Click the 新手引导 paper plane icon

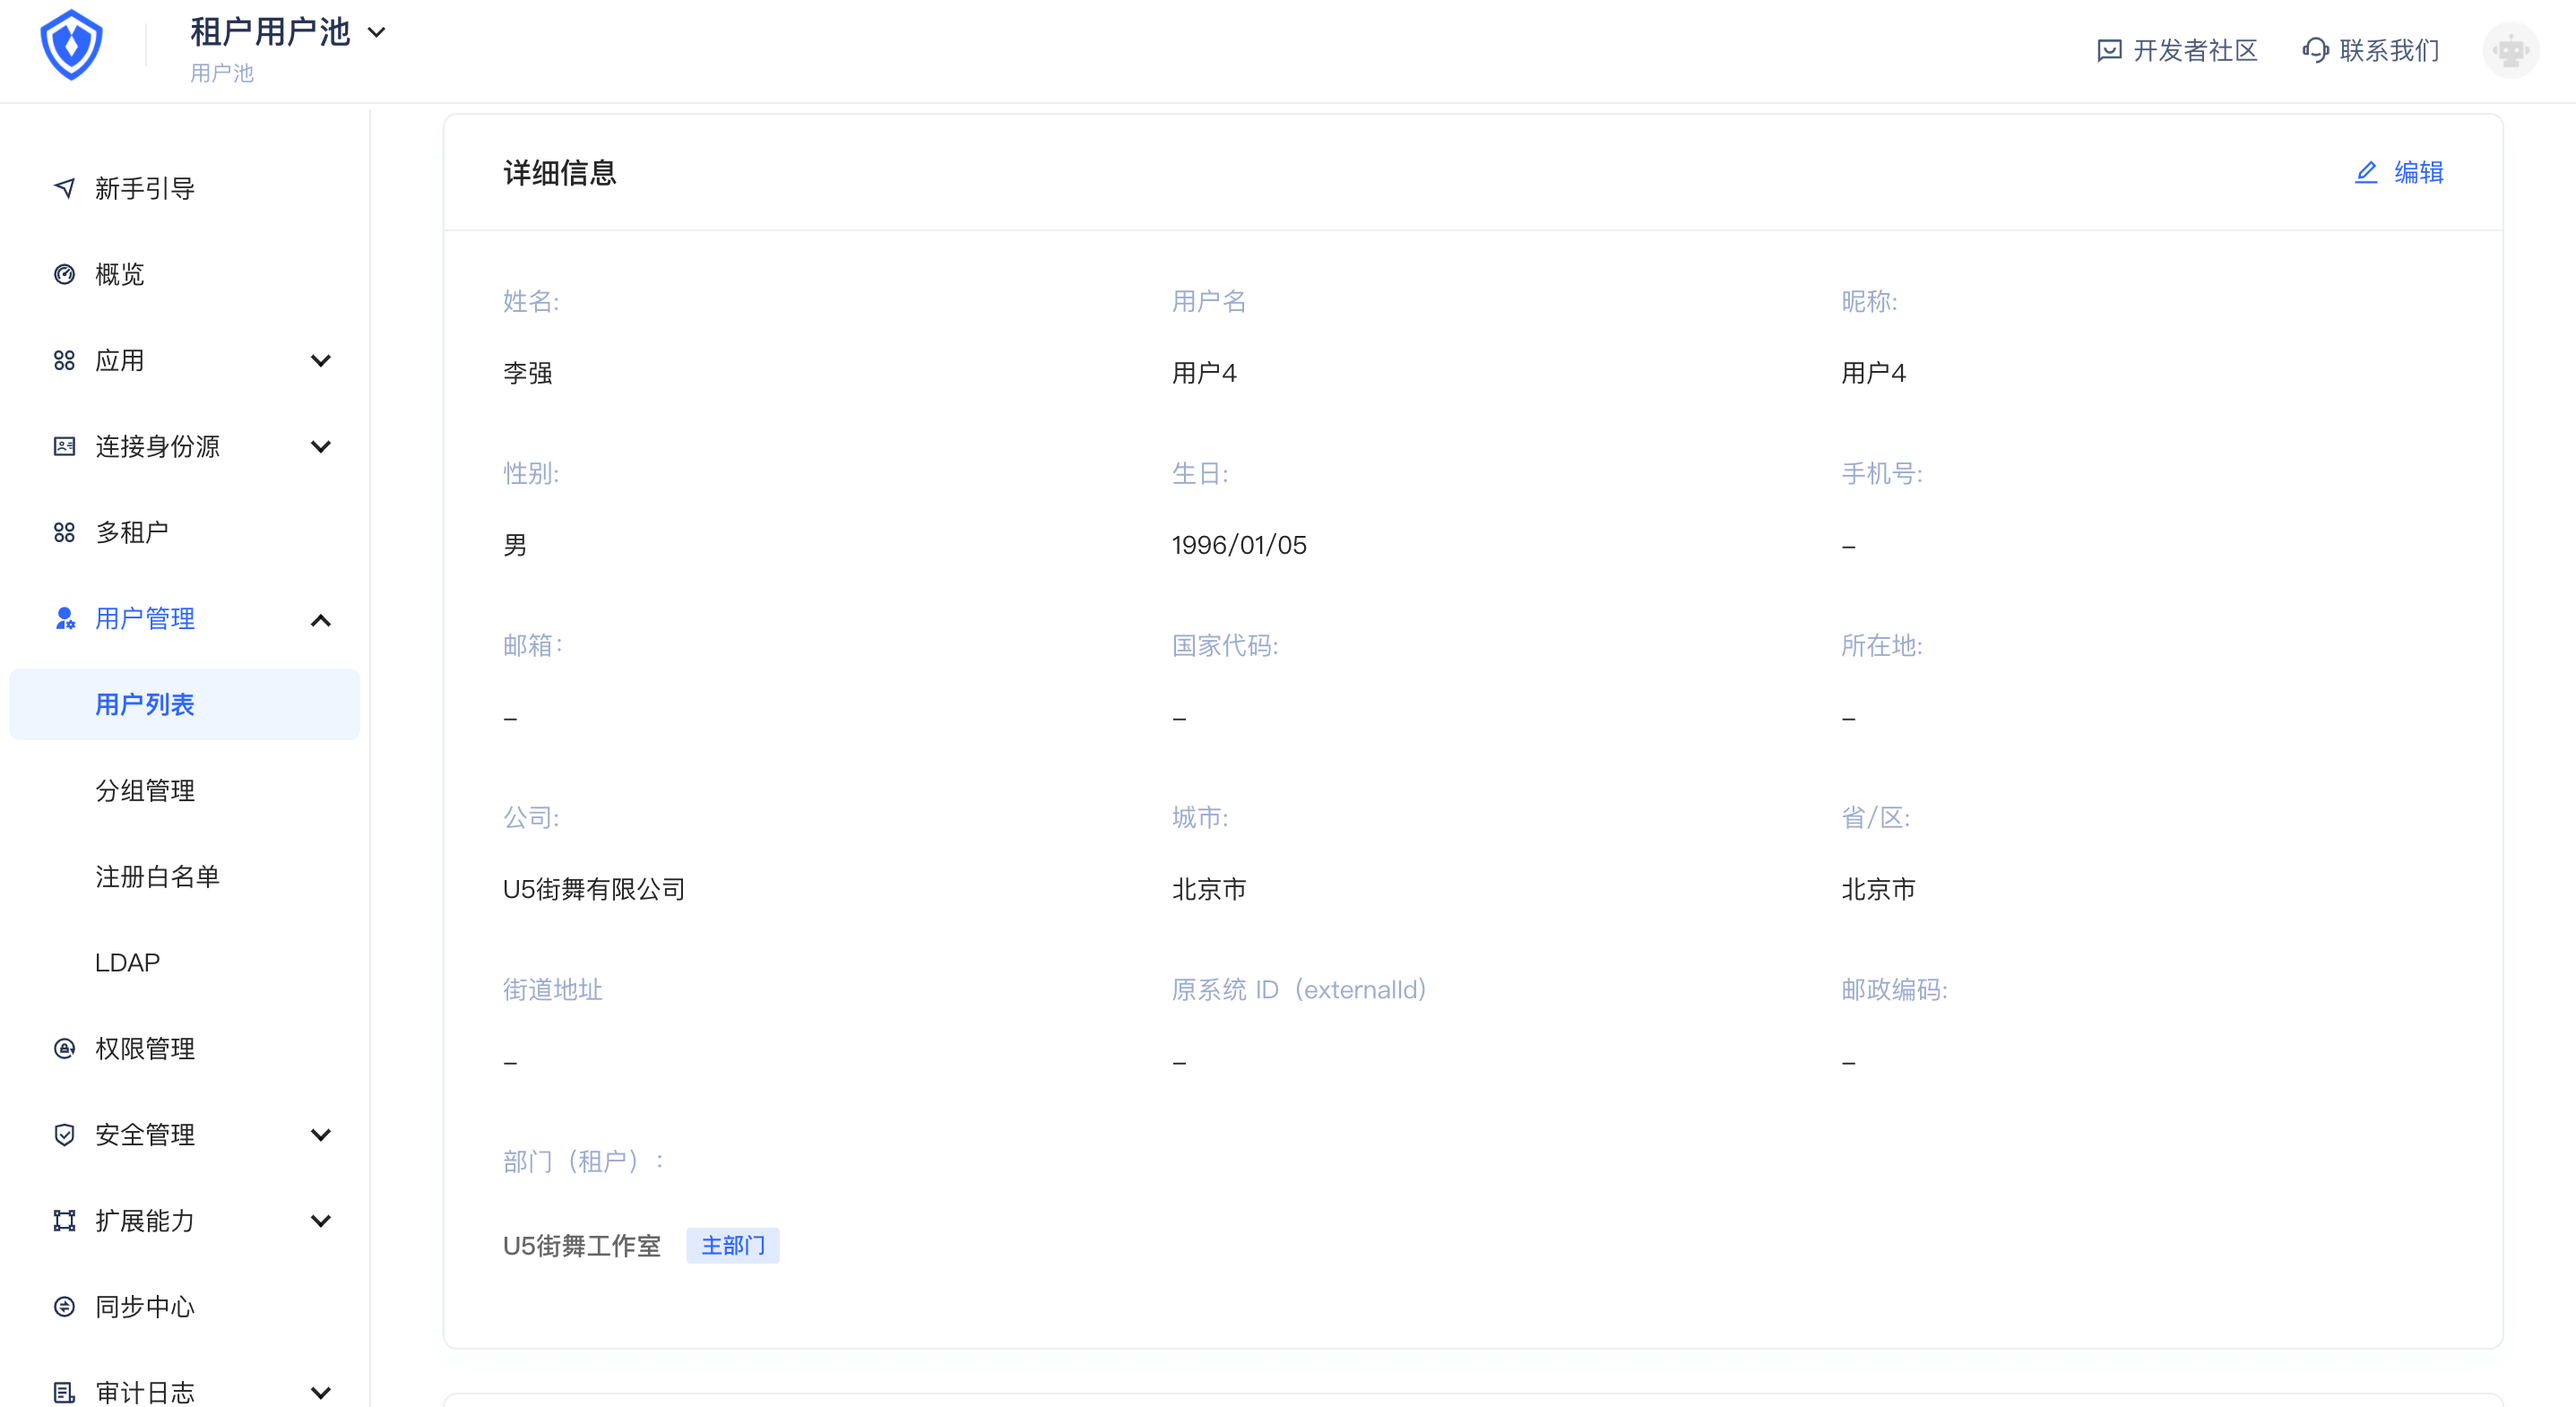(65, 188)
